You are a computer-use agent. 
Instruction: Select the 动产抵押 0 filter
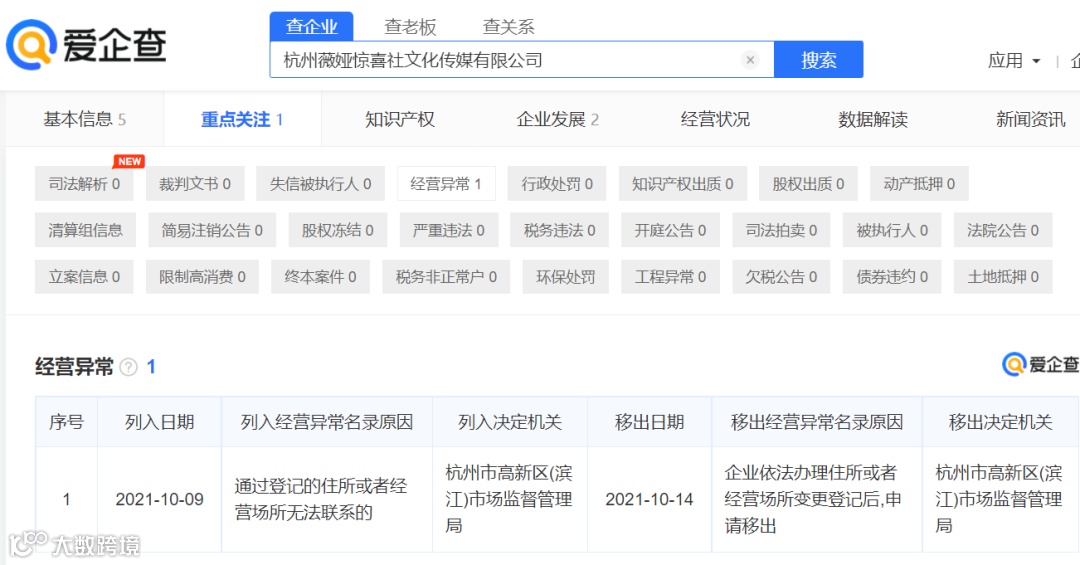919,184
